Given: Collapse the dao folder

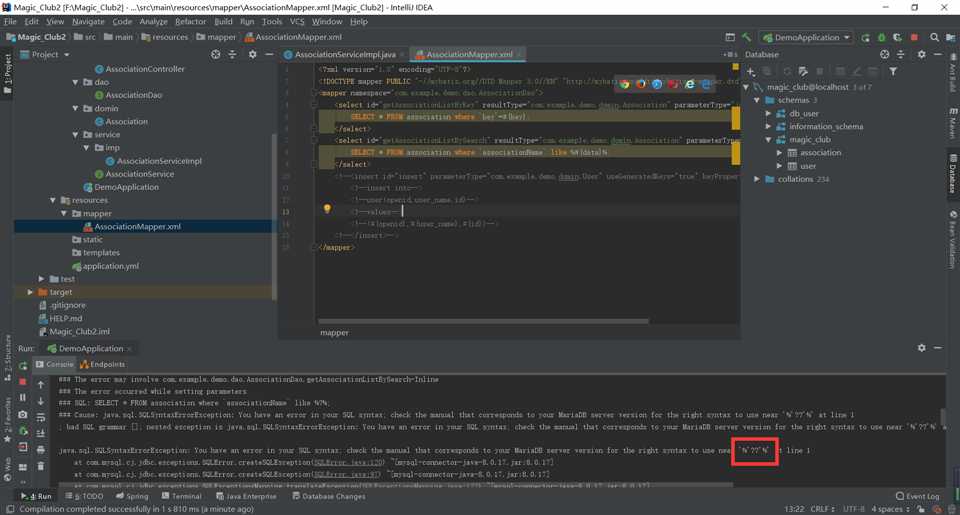Looking at the screenshot, I should (75, 82).
